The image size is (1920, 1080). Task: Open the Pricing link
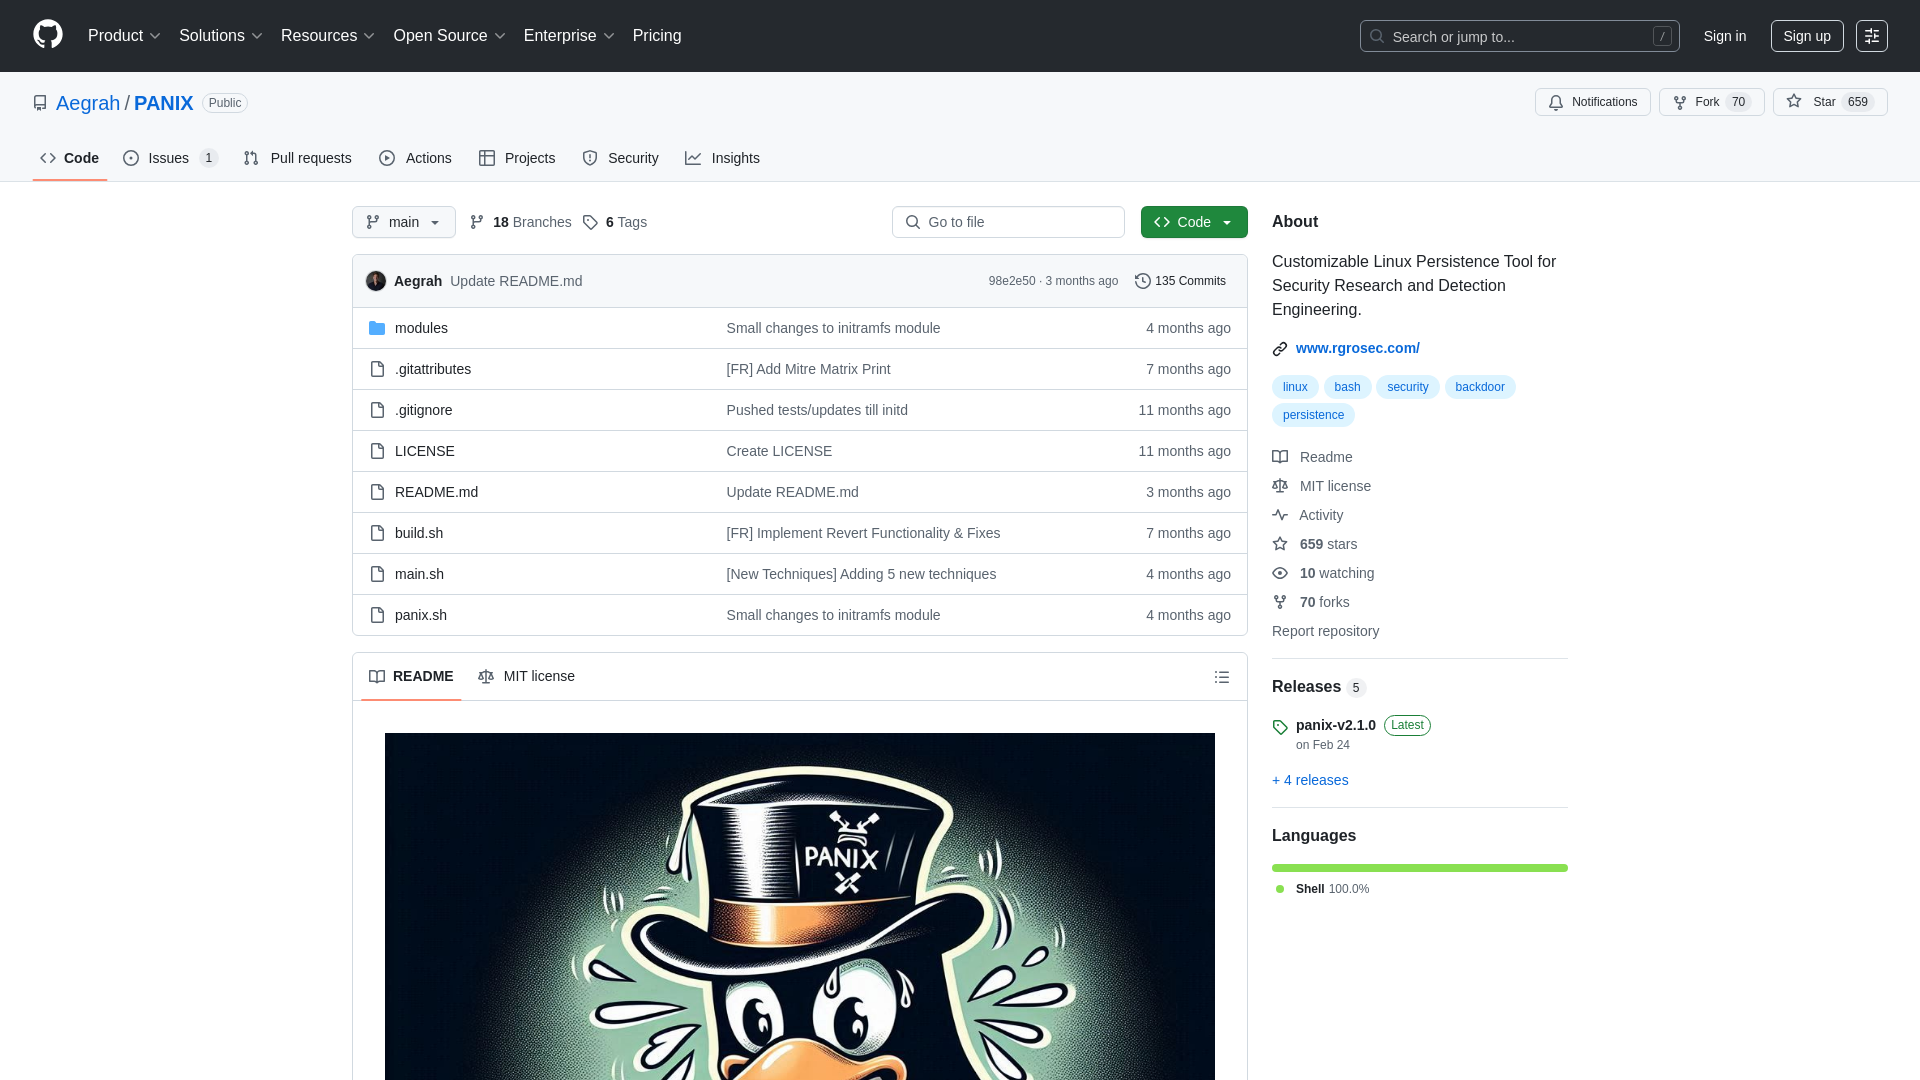[657, 36]
